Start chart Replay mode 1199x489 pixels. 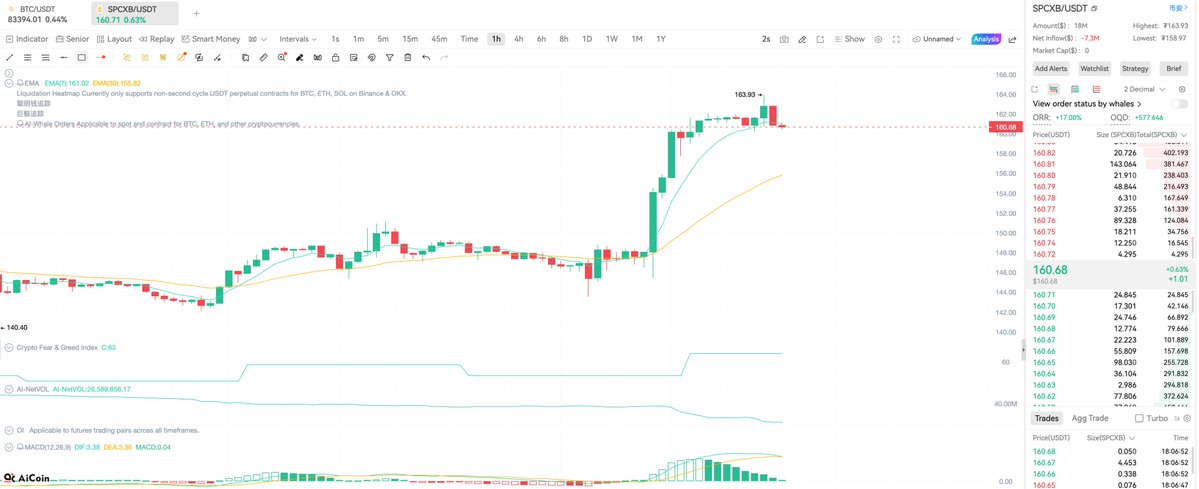(x=156, y=39)
